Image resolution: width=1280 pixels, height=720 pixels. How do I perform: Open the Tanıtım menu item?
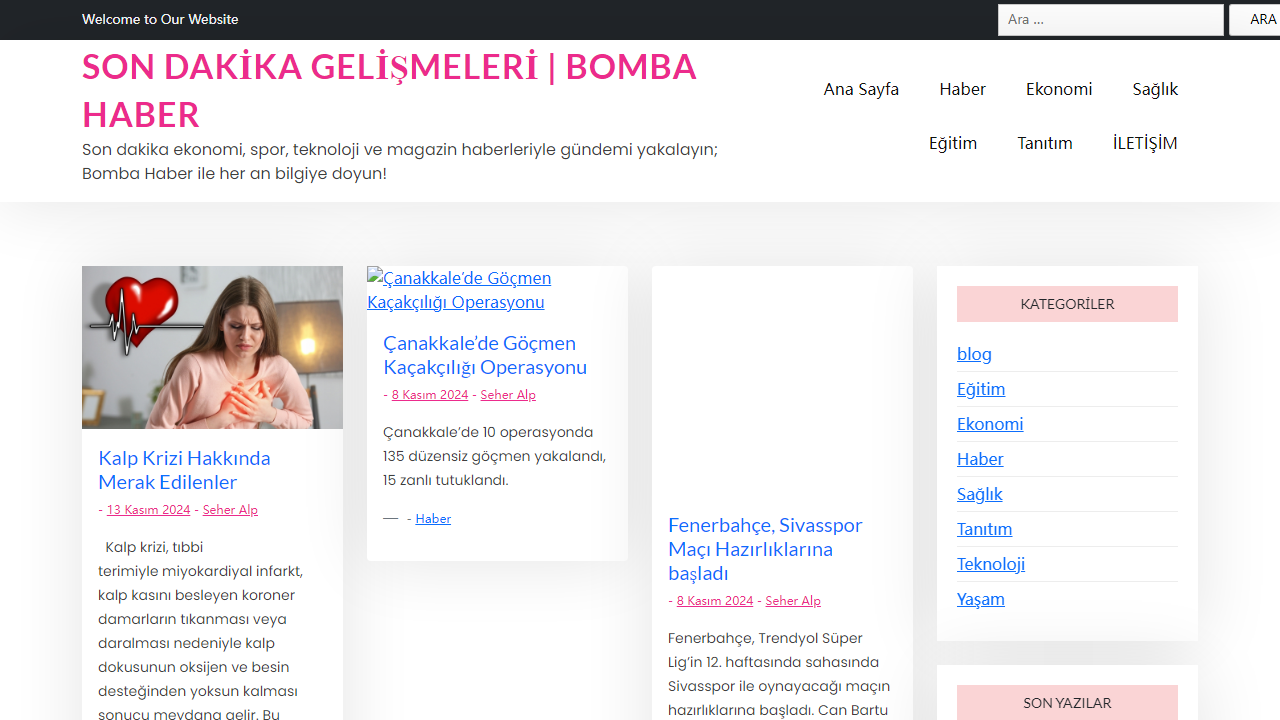click(1044, 143)
